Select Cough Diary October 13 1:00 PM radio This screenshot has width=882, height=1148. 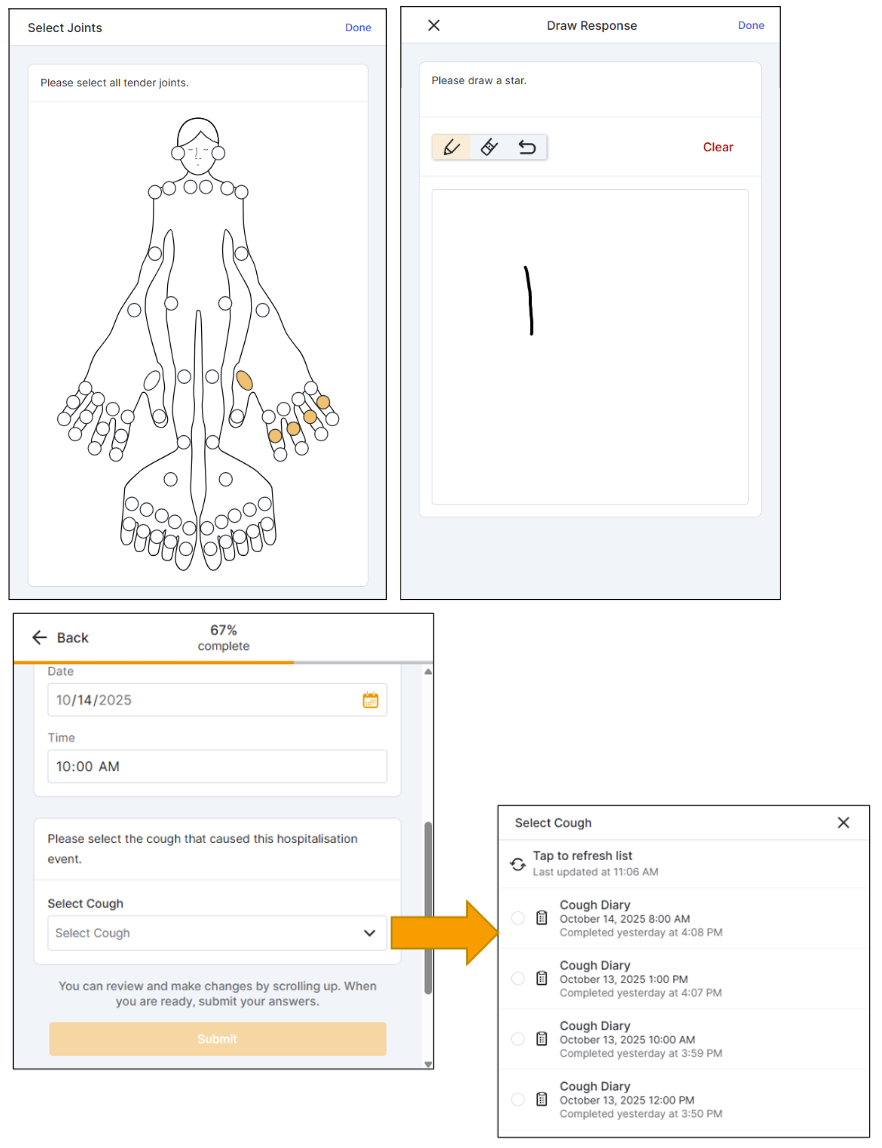pyautogui.click(x=518, y=979)
